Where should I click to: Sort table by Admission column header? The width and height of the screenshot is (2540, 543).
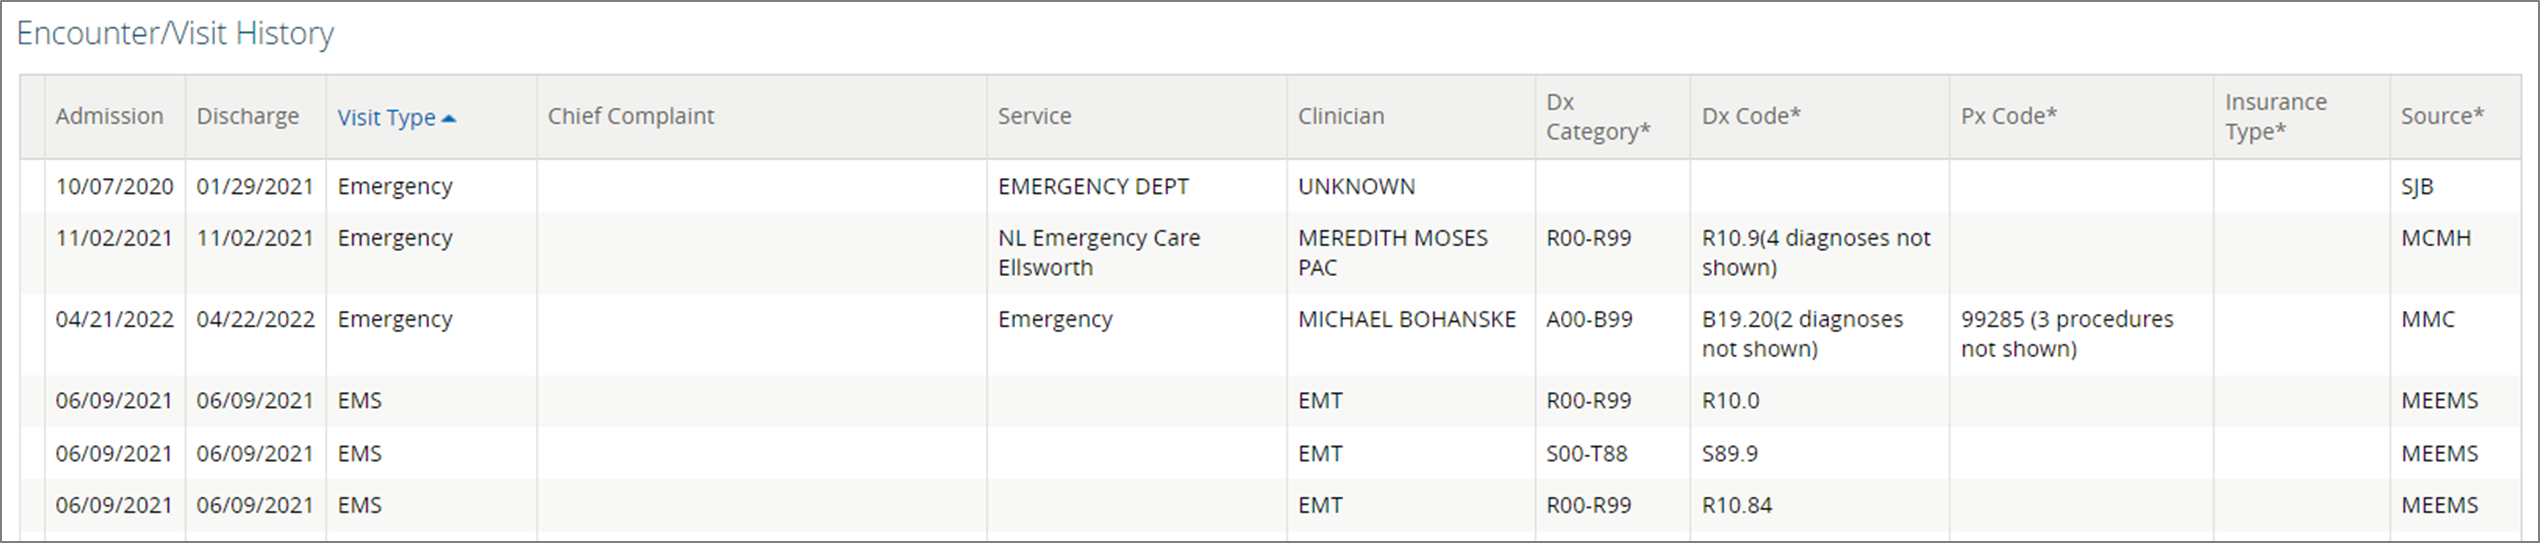(x=109, y=116)
